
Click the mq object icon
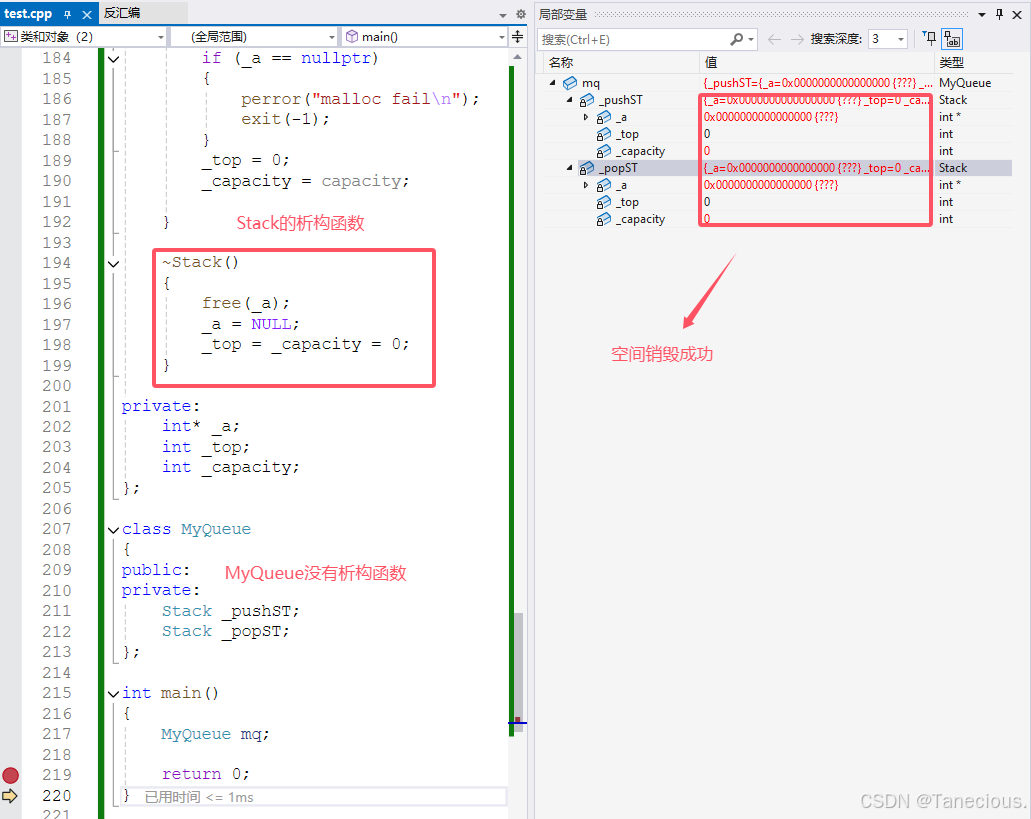[x=570, y=83]
